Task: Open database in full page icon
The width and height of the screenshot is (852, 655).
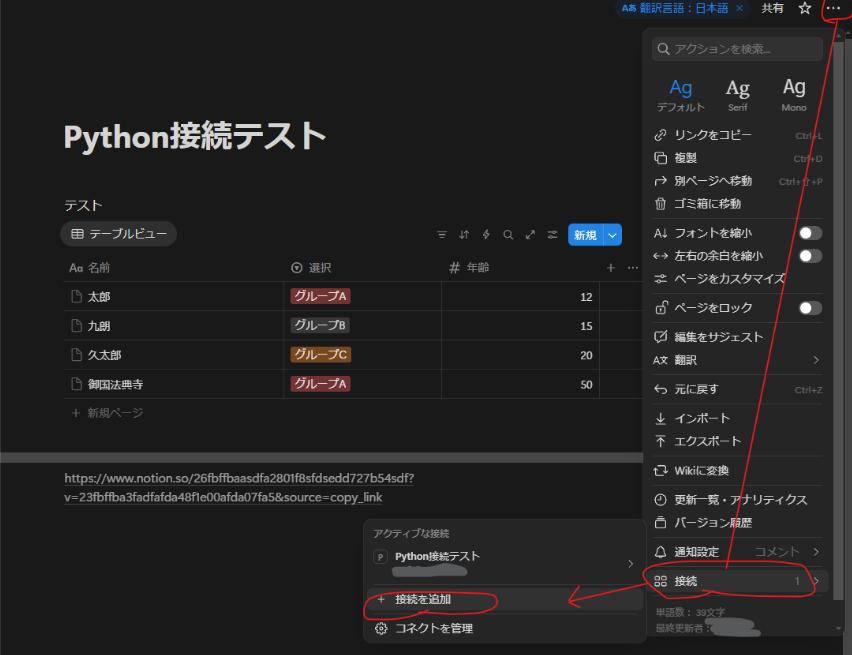Action: click(x=530, y=235)
